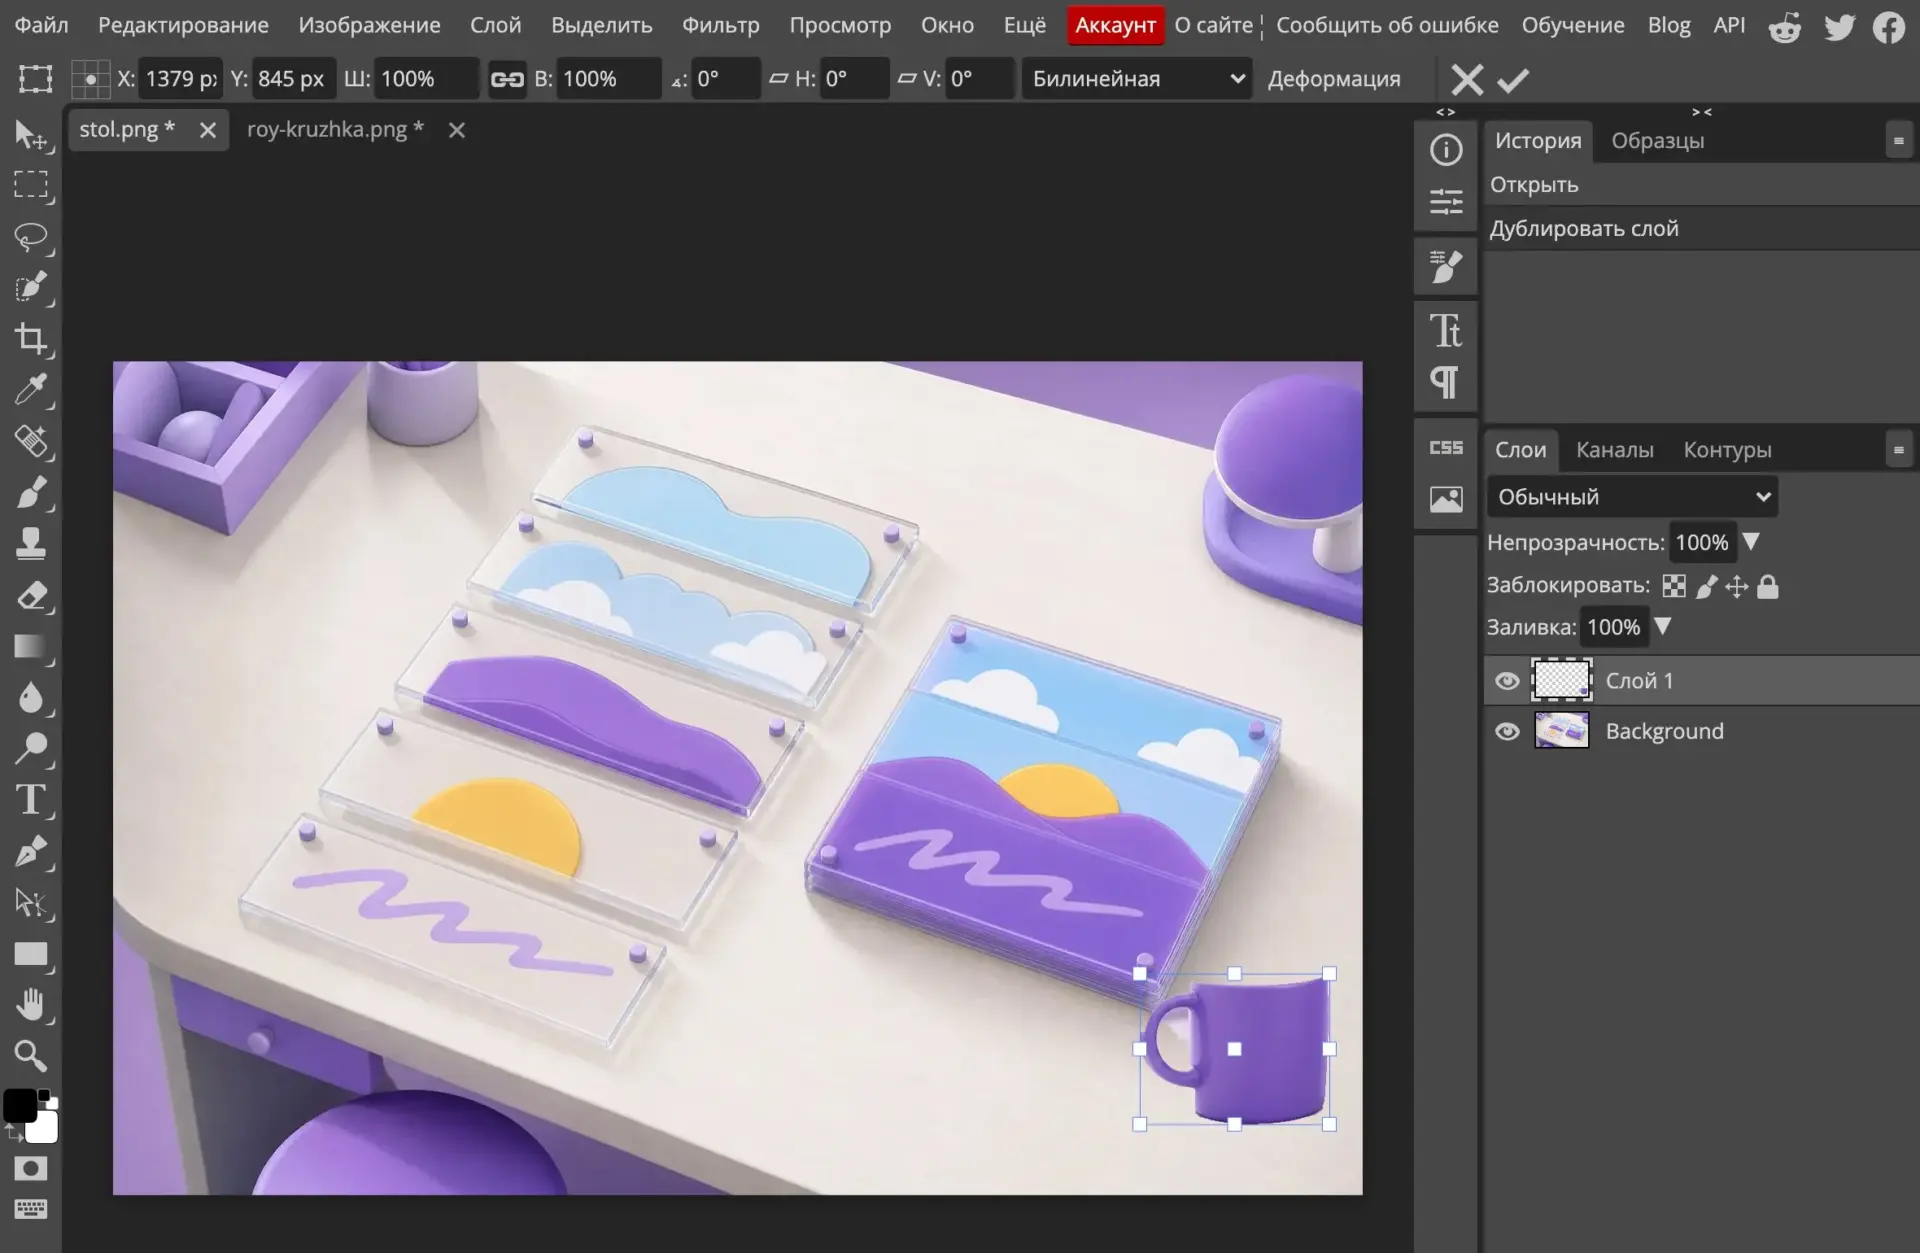Open the brush settings panel icon
This screenshot has height=1253, width=1920.
click(1446, 266)
